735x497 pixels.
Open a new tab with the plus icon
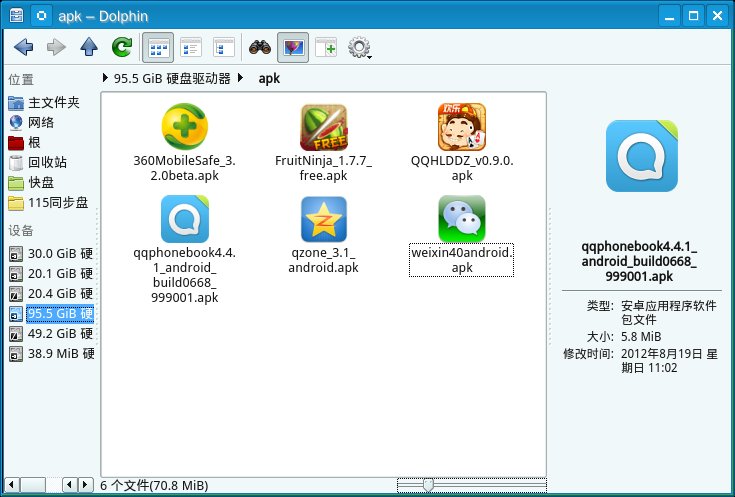(x=326, y=47)
